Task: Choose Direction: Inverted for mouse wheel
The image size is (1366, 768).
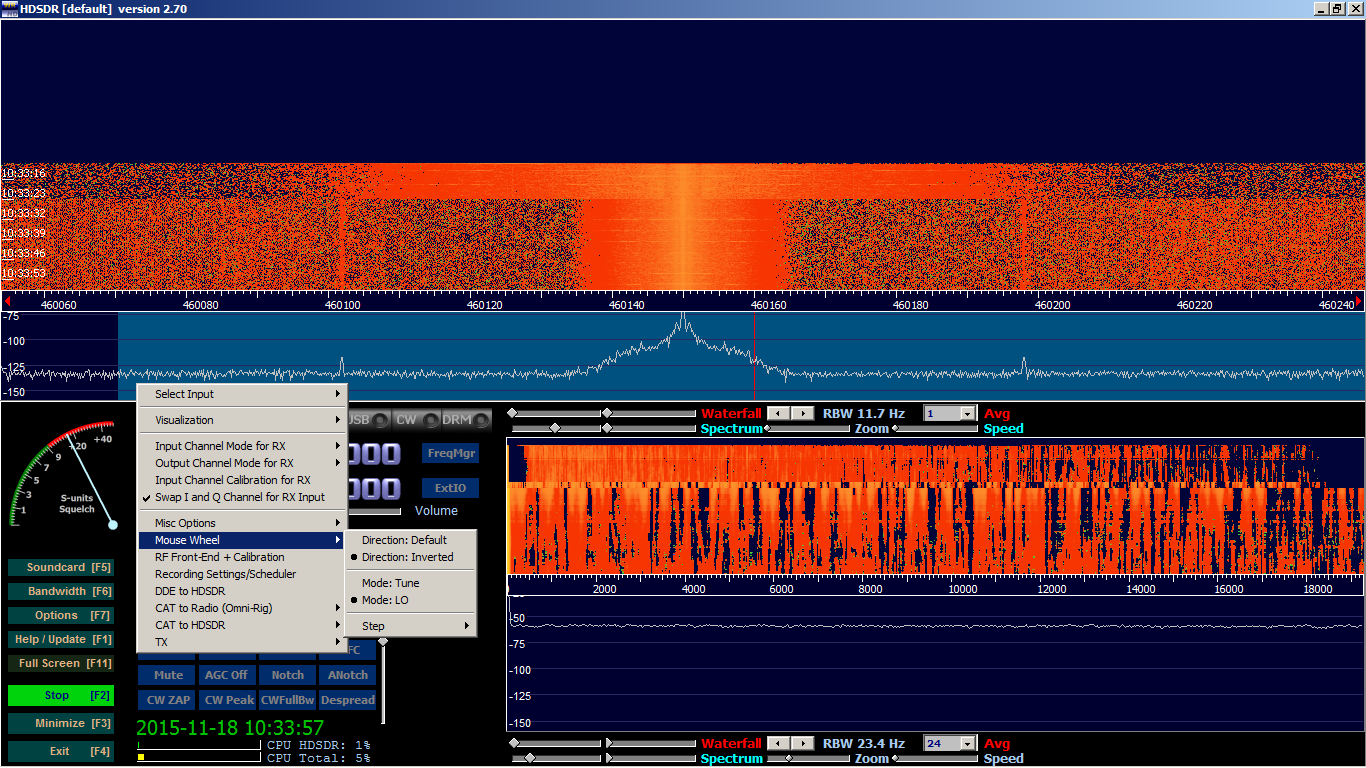Action: [411, 557]
